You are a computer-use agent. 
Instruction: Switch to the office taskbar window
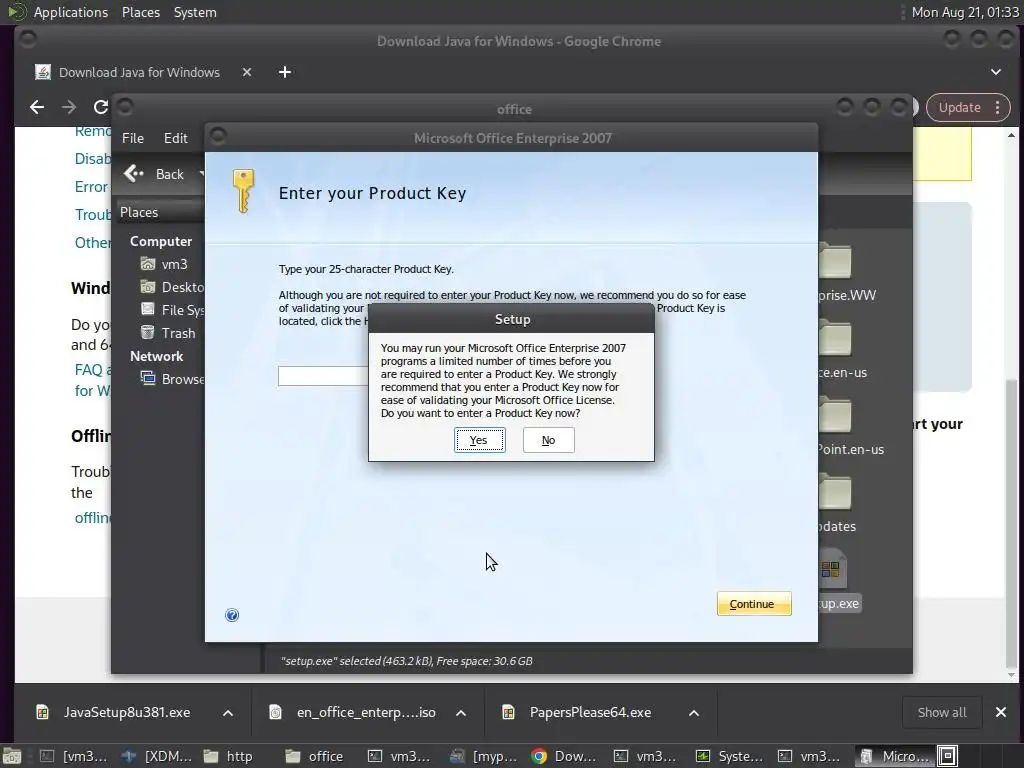tap(315, 756)
